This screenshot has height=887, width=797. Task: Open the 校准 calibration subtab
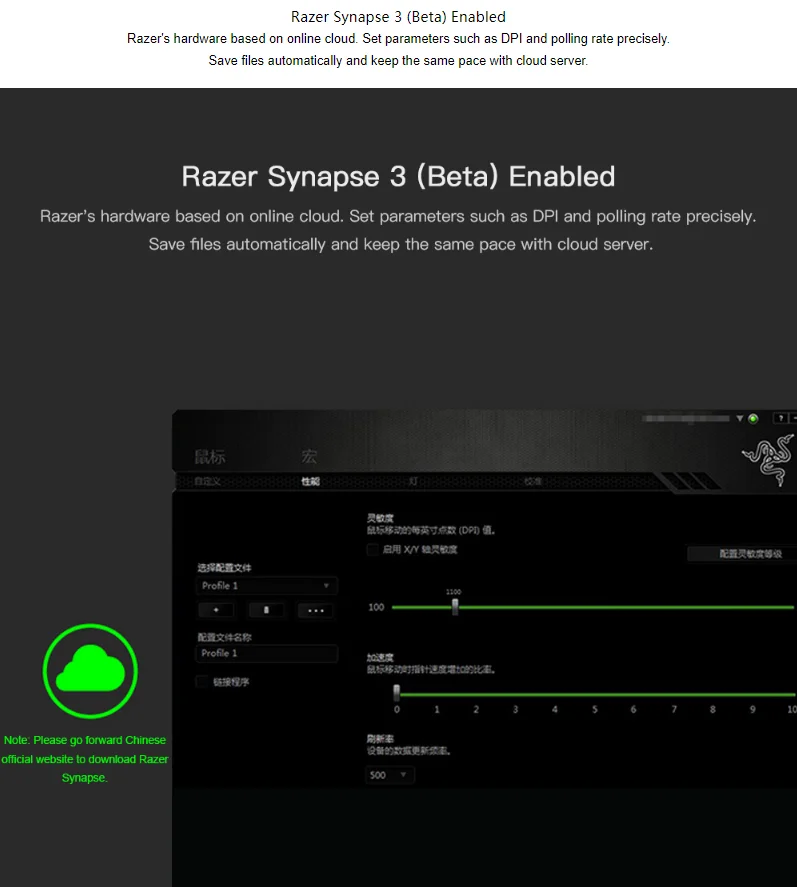point(533,481)
